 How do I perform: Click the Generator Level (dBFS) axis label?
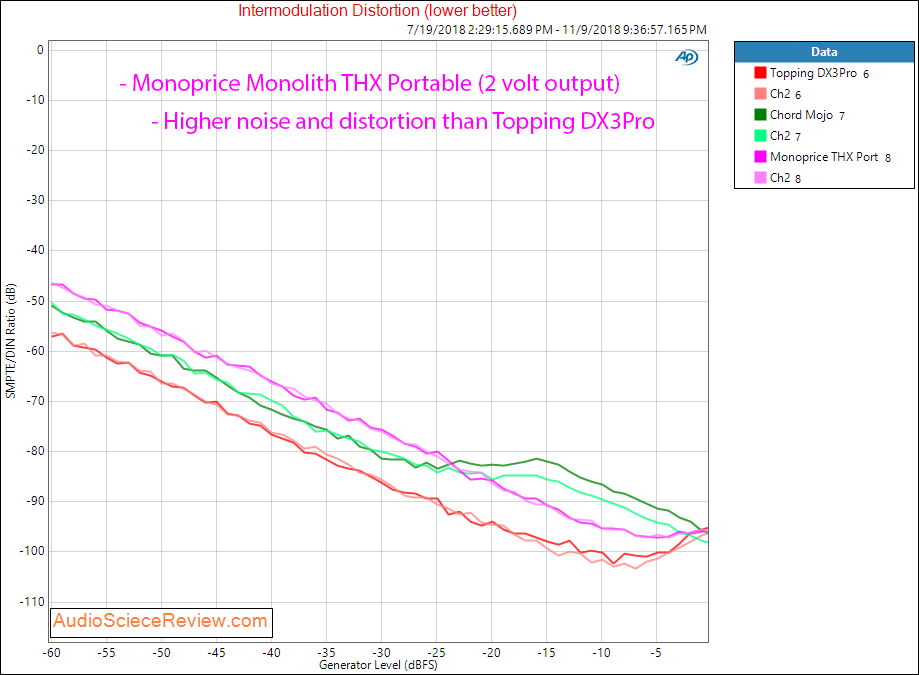click(378, 665)
